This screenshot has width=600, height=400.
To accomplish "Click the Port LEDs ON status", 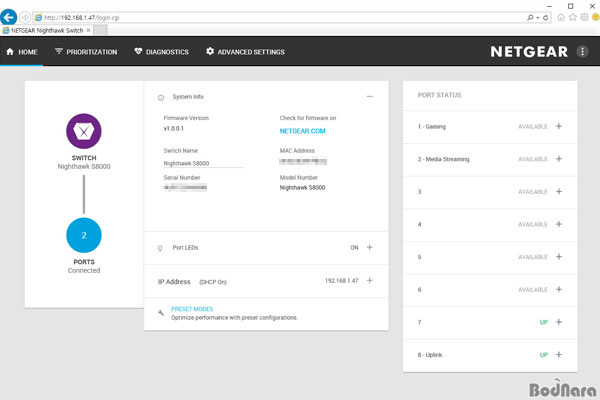I will [354, 248].
